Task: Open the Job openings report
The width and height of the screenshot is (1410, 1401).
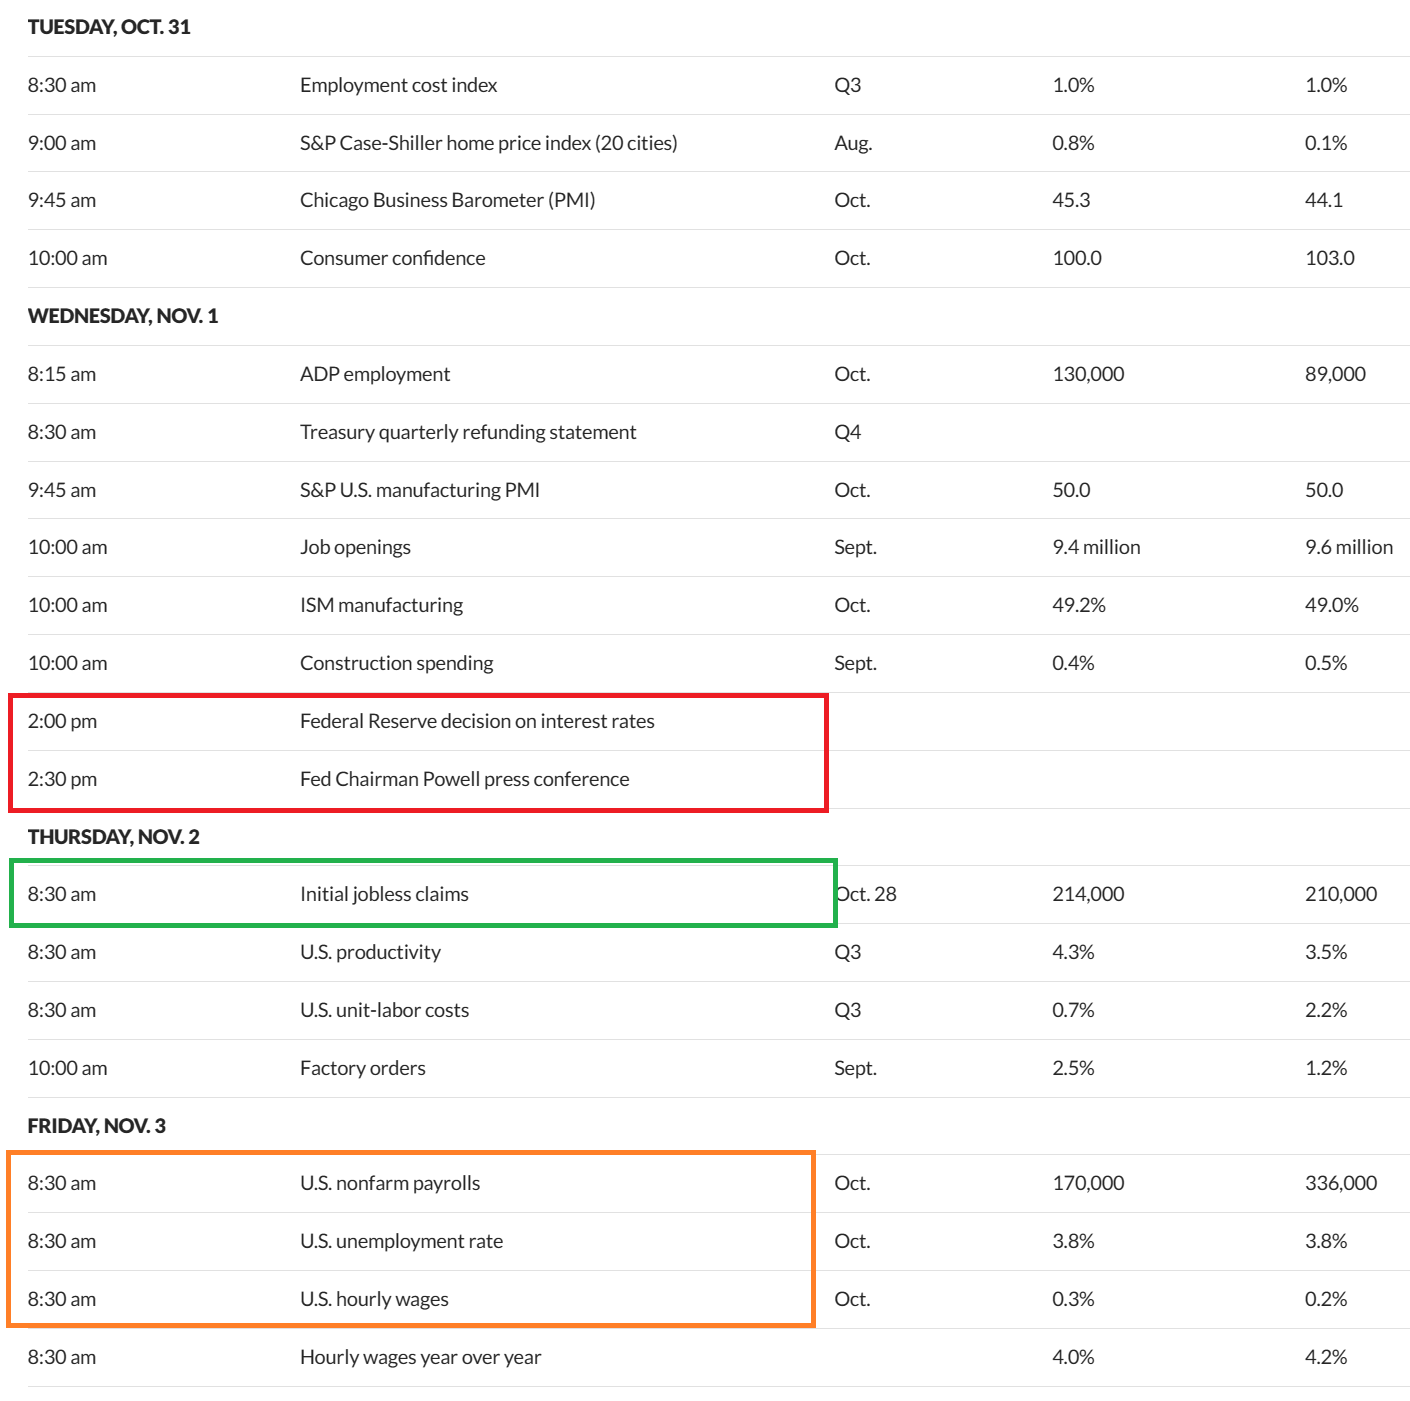Action: coord(355,547)
